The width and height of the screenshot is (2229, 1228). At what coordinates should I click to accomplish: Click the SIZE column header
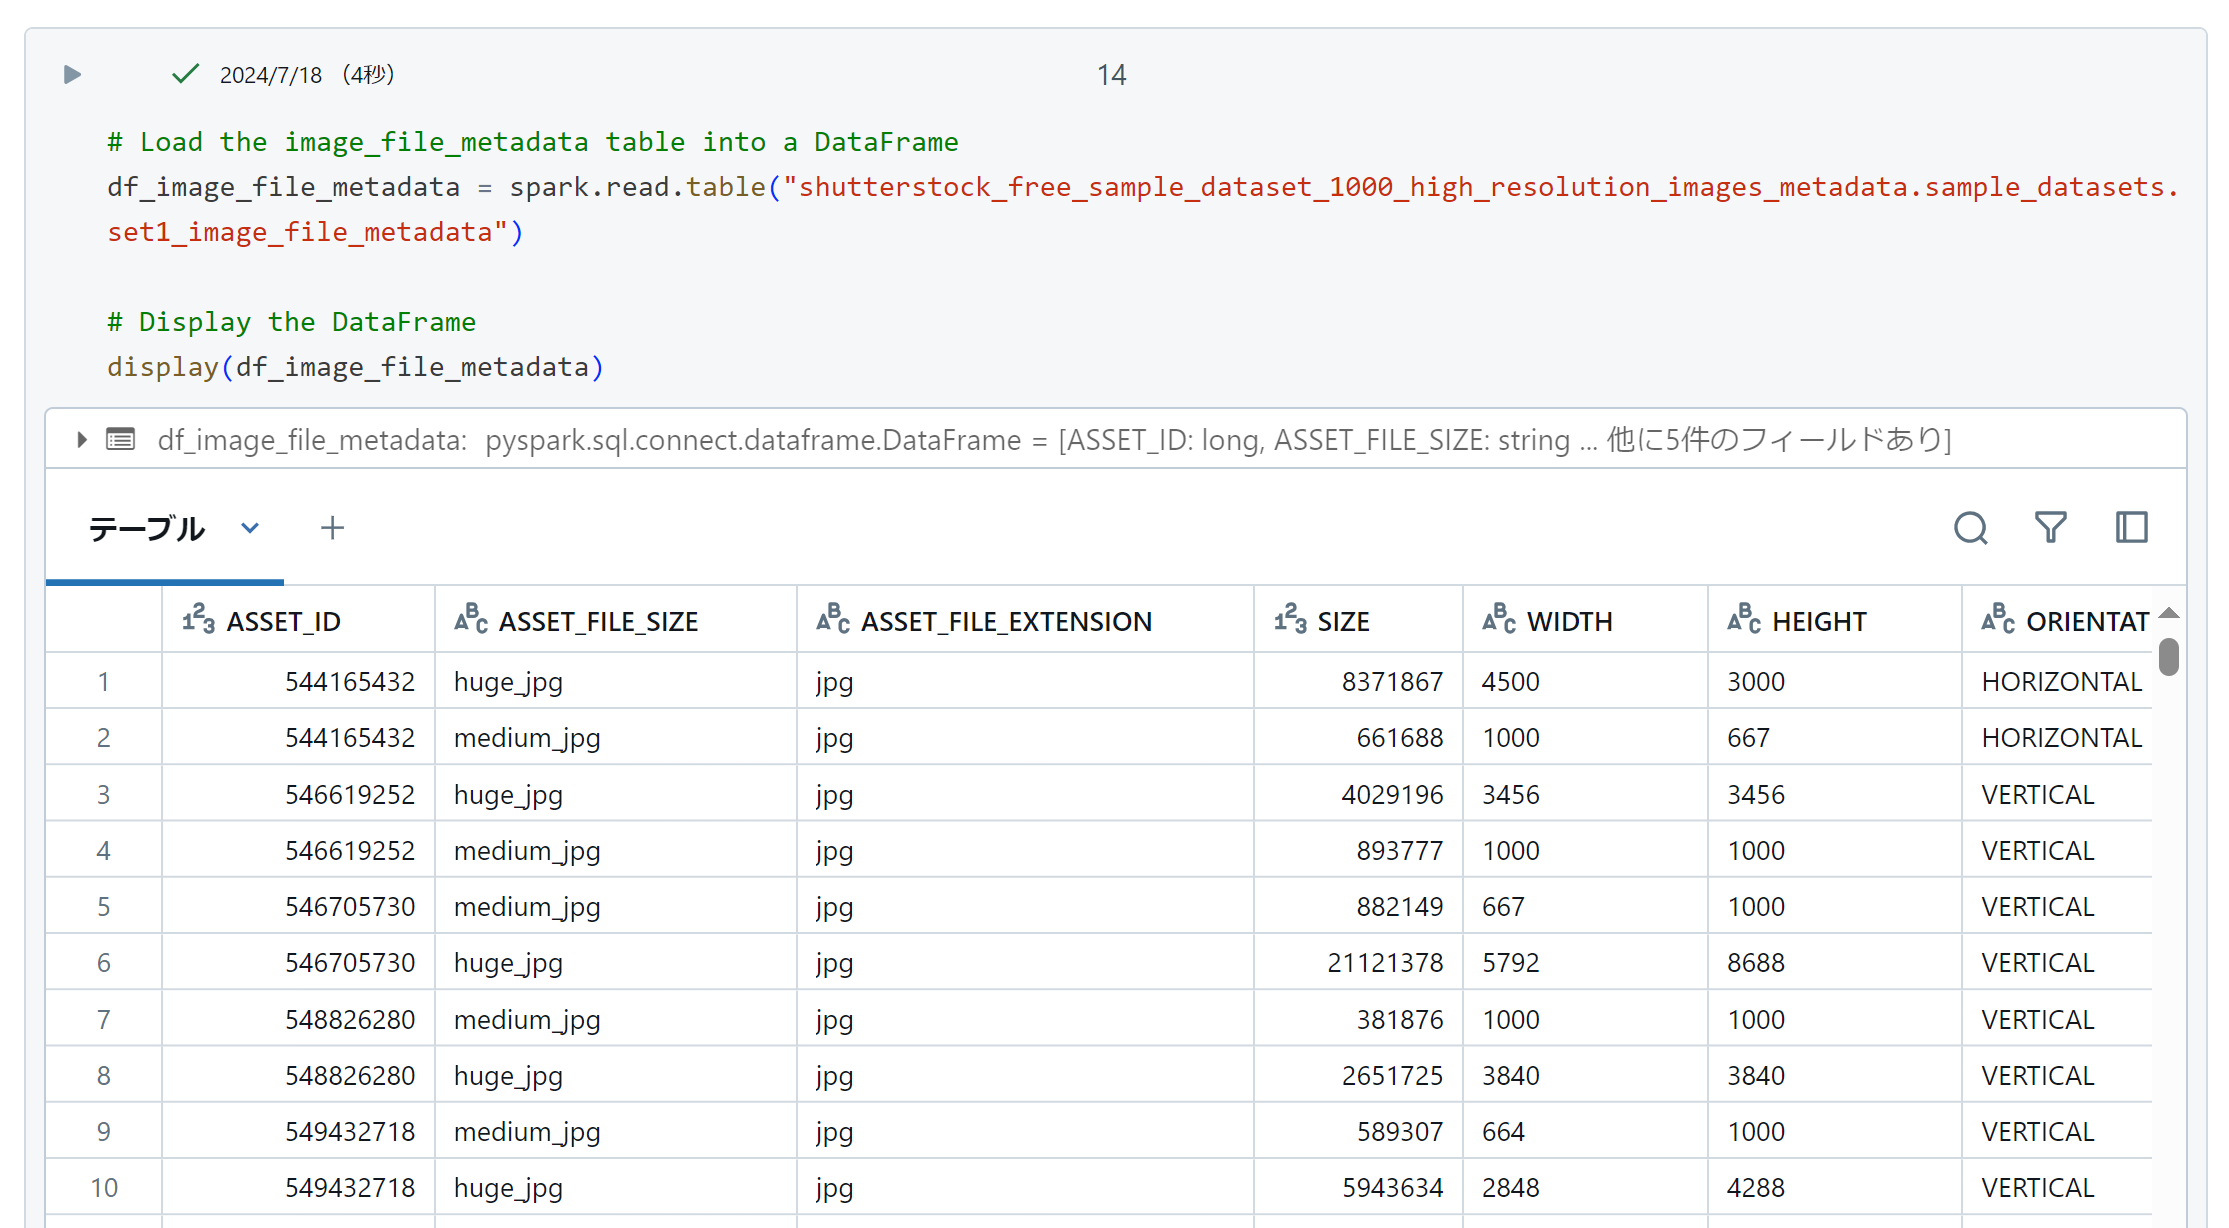pos(1342,622)
